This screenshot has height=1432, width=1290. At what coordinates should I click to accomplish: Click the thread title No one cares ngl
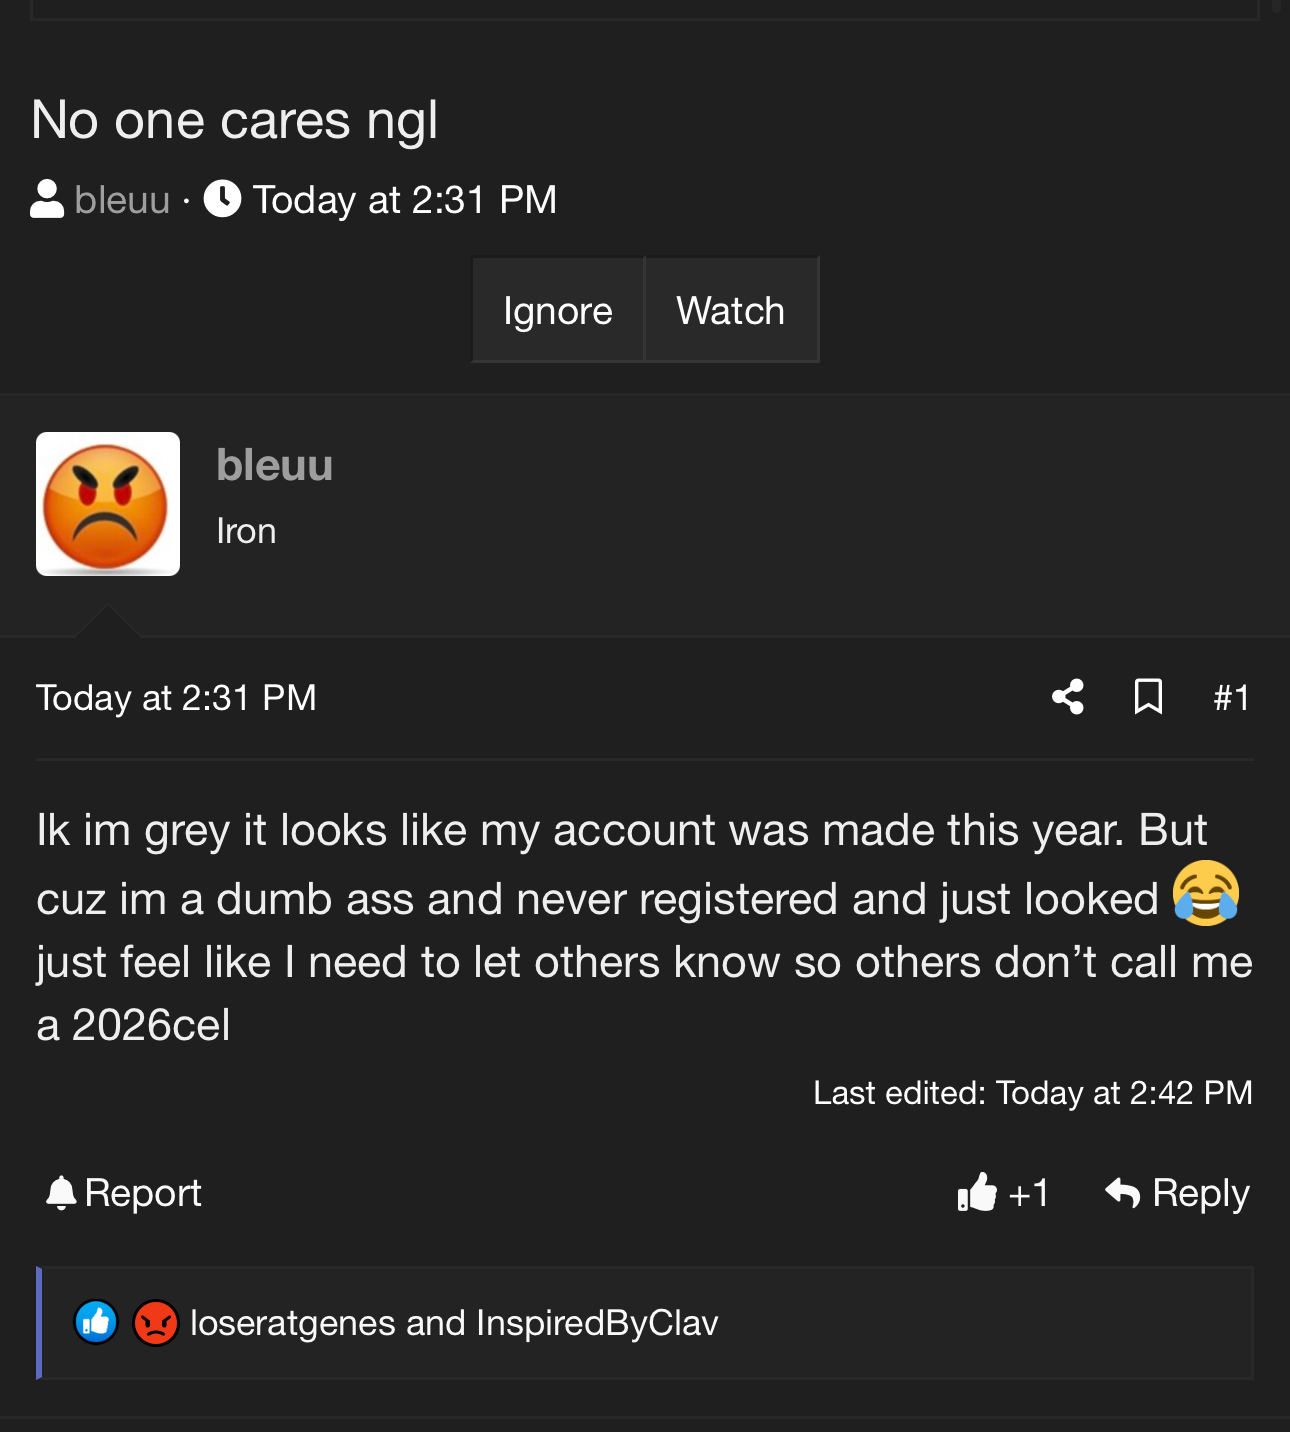pyautogui.click(x=235, y=120)
